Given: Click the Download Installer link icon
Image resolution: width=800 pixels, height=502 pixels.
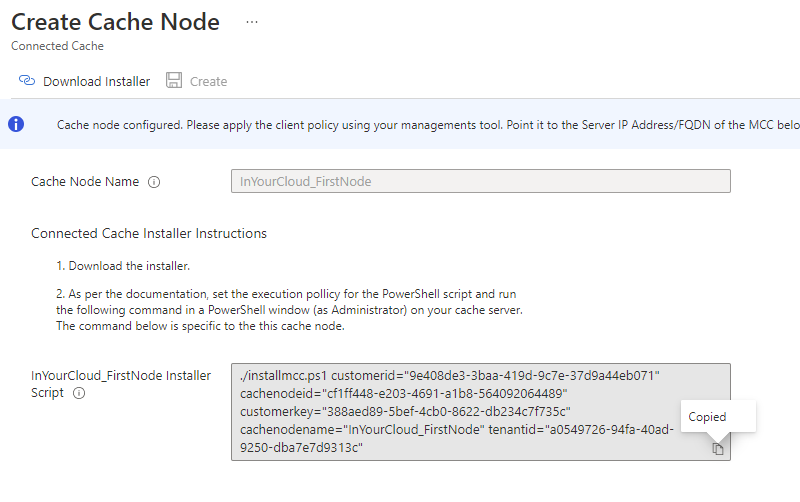Looking at the screenshot, I should [x=27, y=81].
